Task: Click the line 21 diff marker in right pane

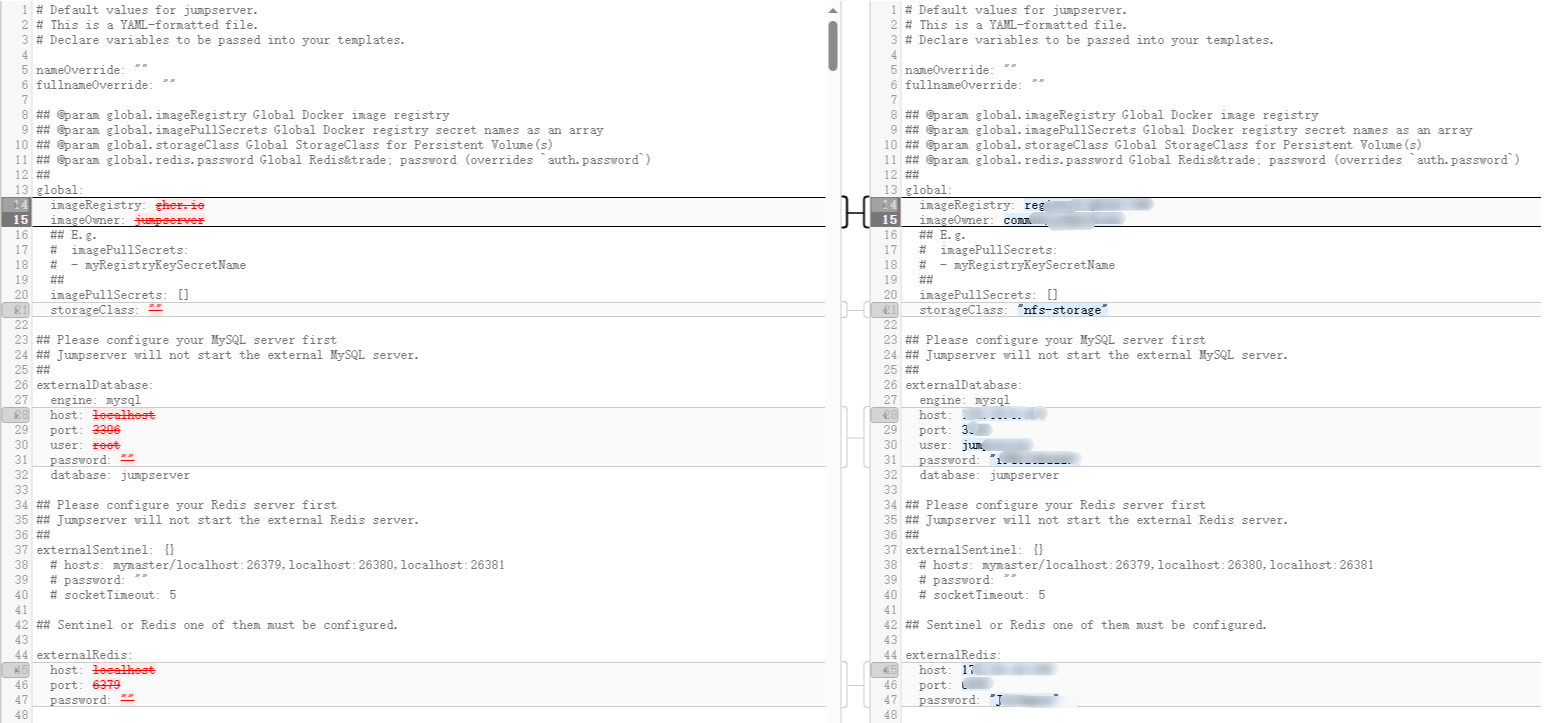Action: click(886, 310)
